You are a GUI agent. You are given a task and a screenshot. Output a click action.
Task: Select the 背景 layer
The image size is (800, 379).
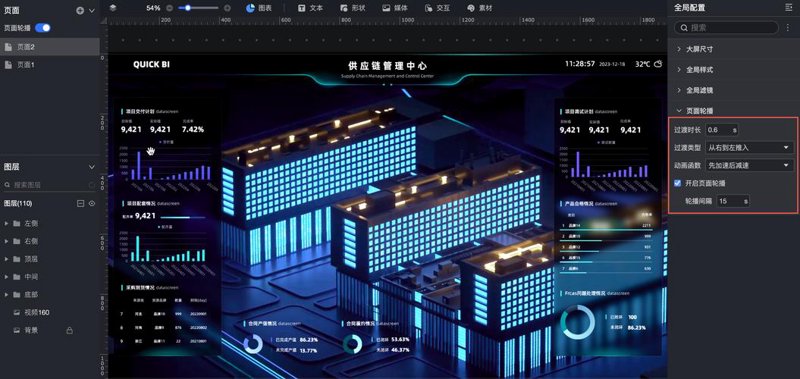(49, 330)
